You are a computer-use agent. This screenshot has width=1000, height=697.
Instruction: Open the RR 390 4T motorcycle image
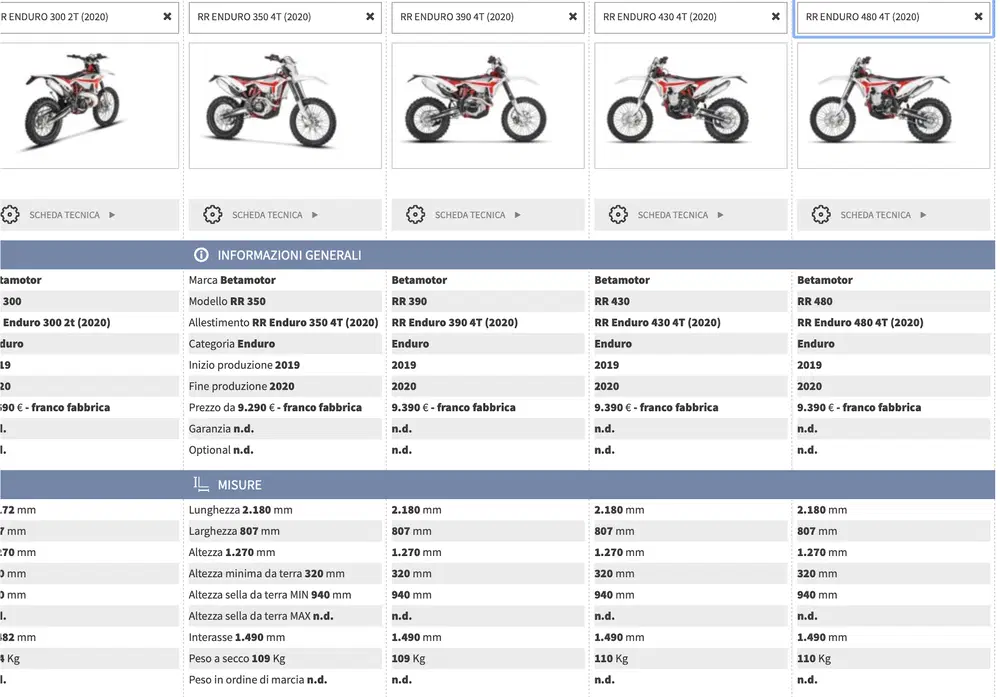click(488, 105)
